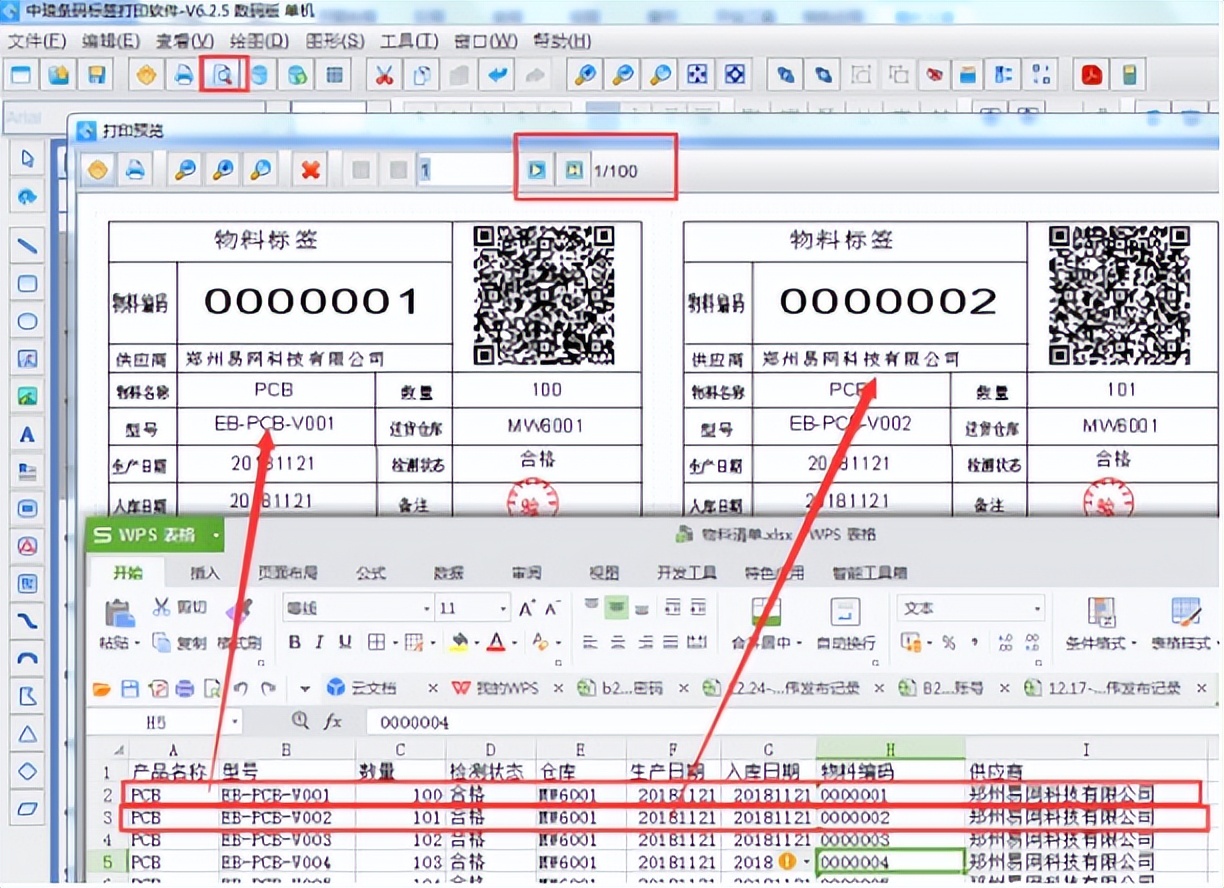Select the ellipse drawing tool
The height and width of the screenshot is (888, 1224).
coord(27,321)
